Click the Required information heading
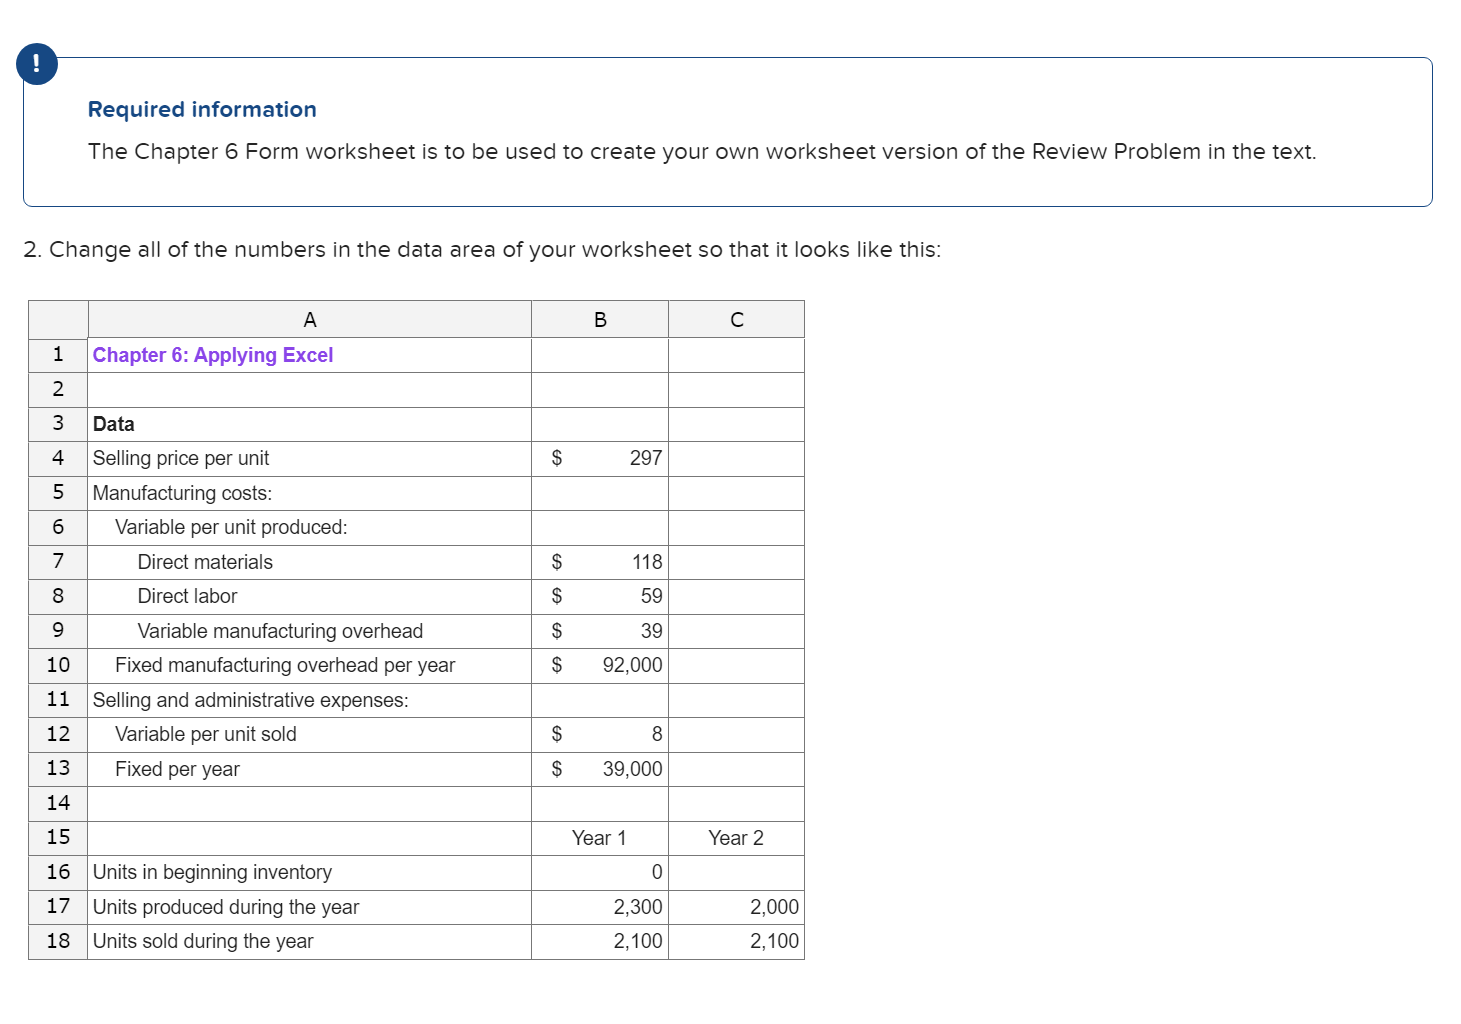 point(201,109)
